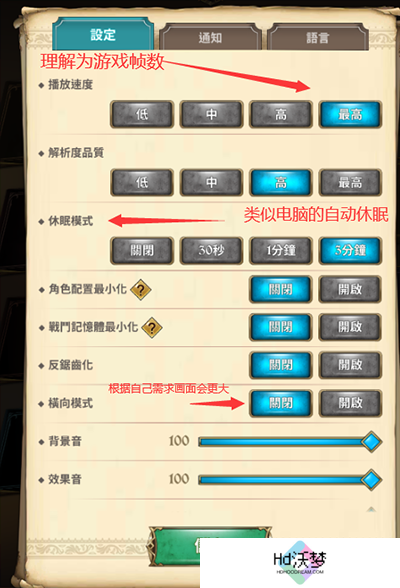This screenshot has width=400, height=588.
Task: Set sleep mode to 30秒
Action: [x=211, y=250]
